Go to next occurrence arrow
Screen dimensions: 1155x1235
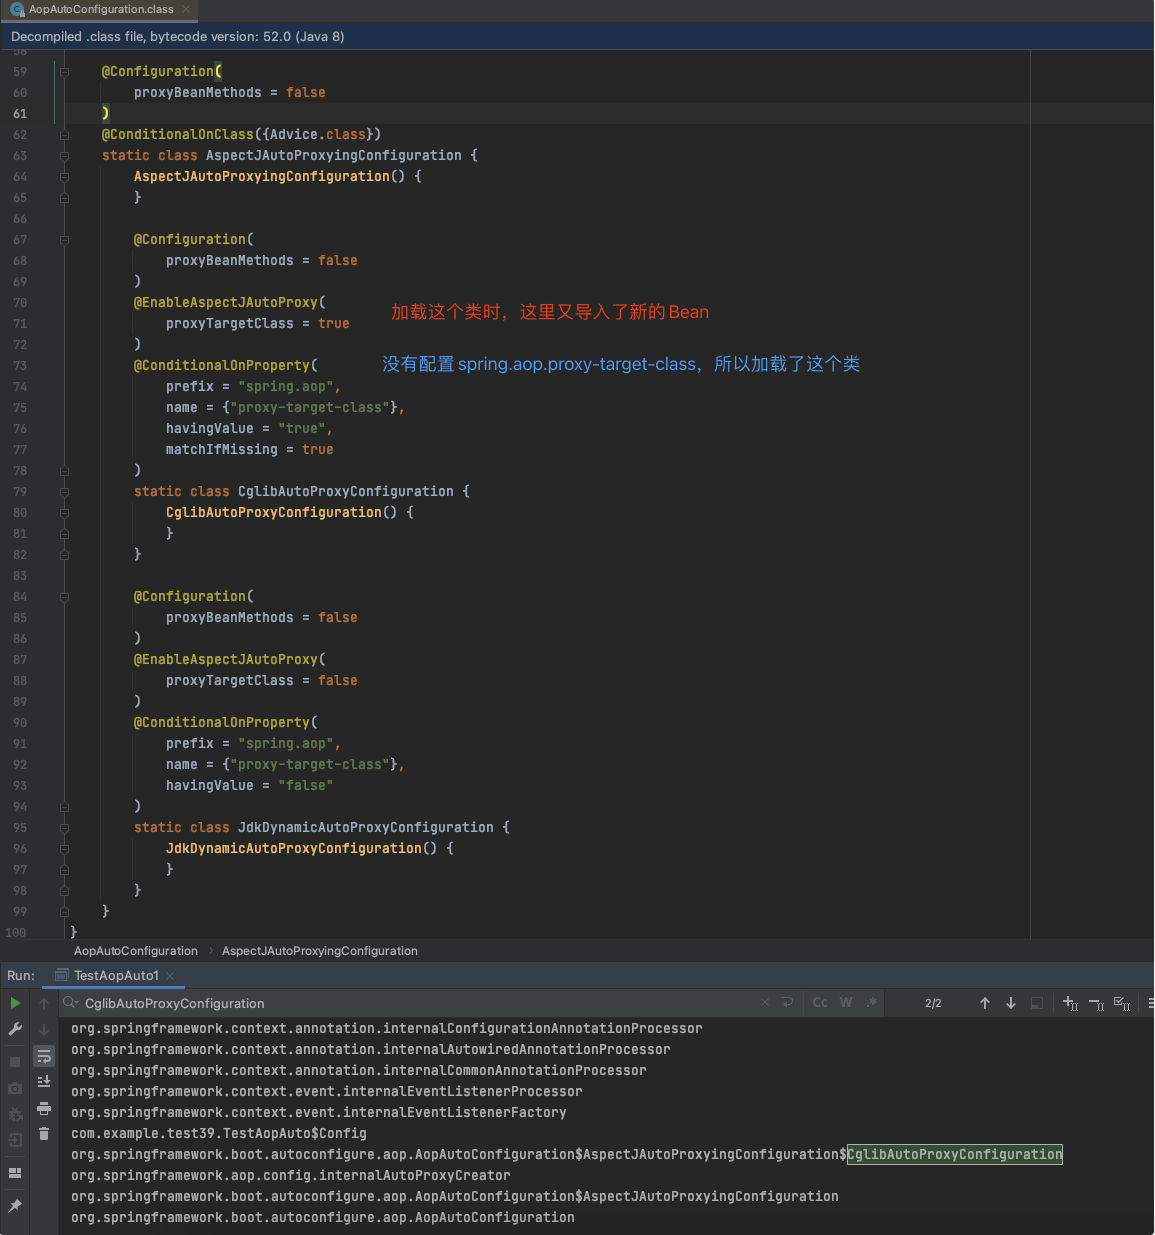1011,1003
